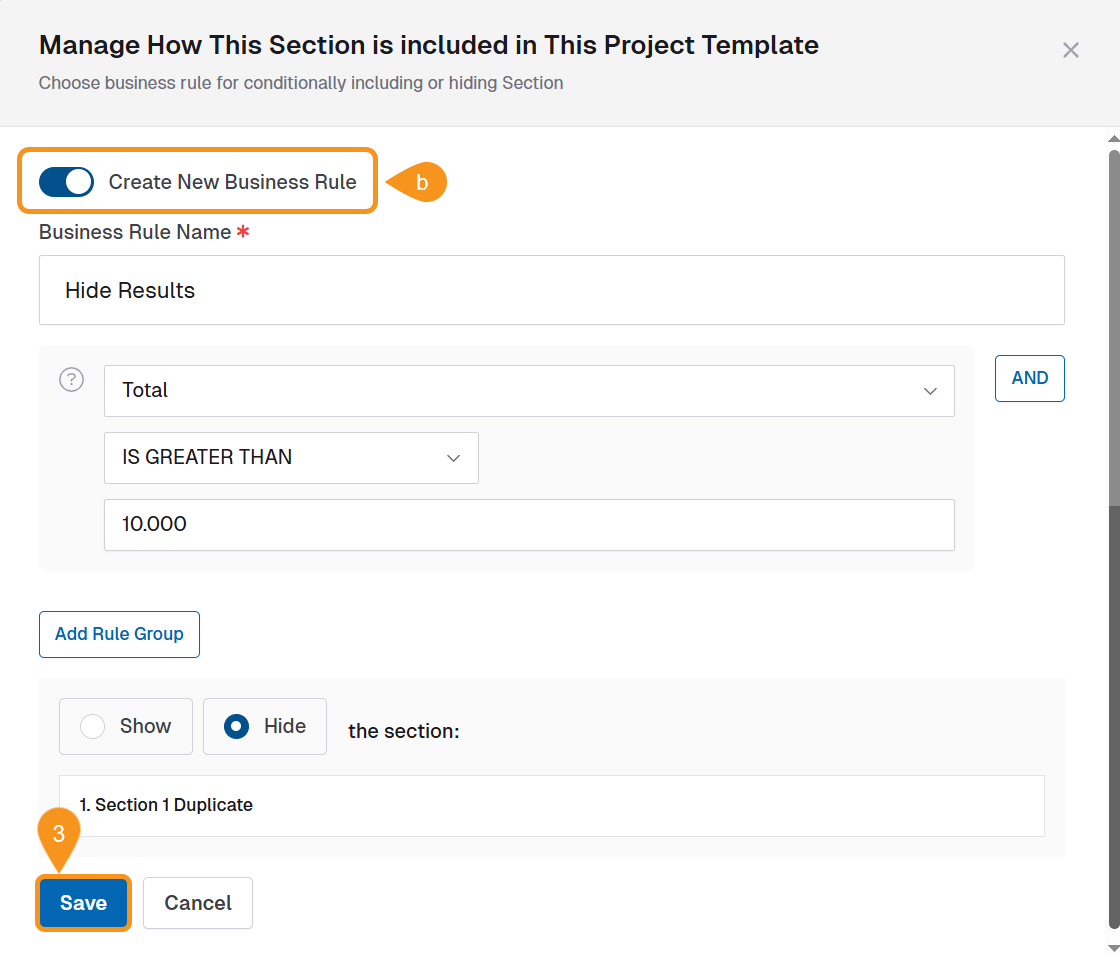Cancel the business rule changes
The width and height of the screenshot is (1120, 956).
[197, 902]
